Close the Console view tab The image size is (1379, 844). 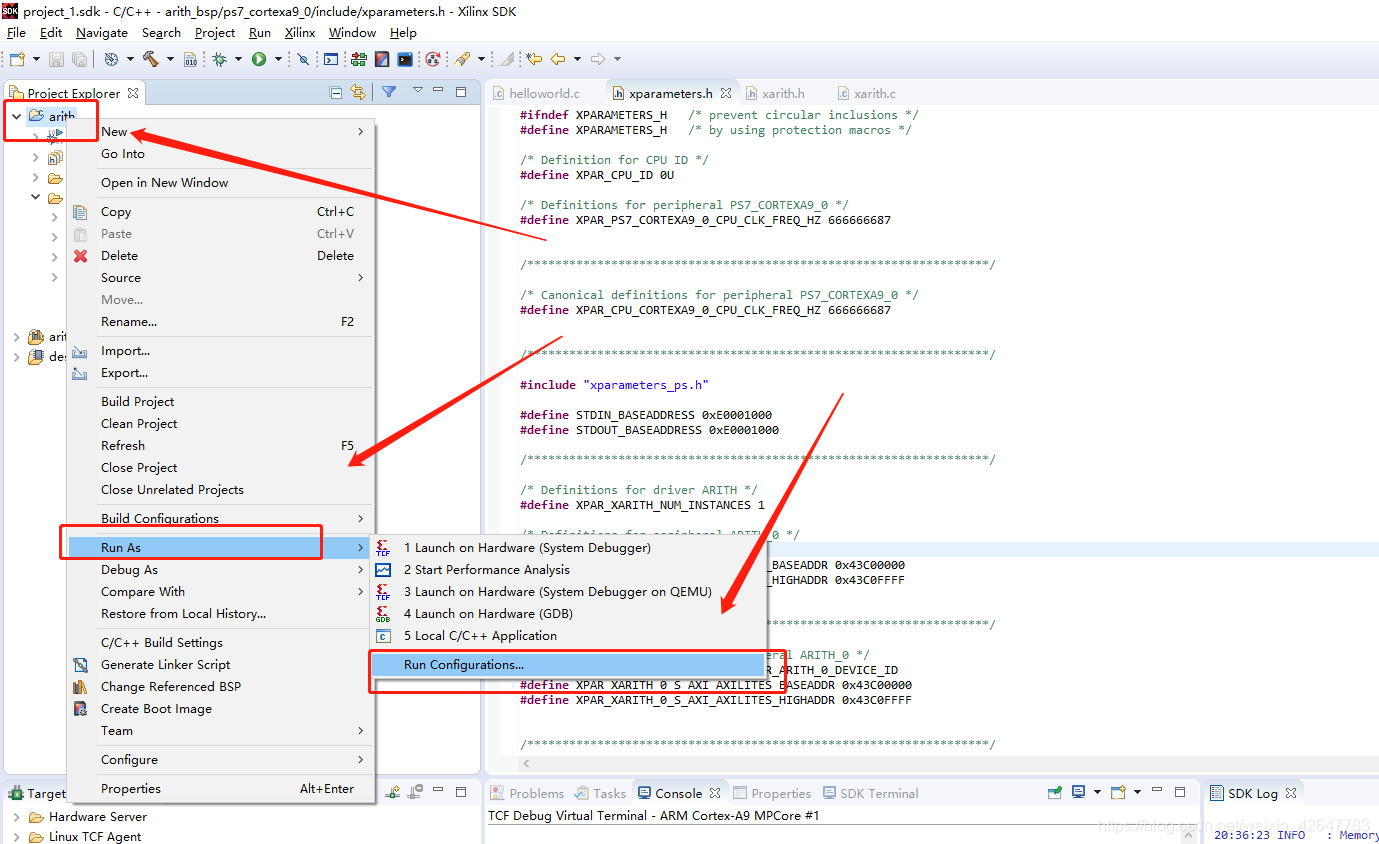[x=715, y=793]
